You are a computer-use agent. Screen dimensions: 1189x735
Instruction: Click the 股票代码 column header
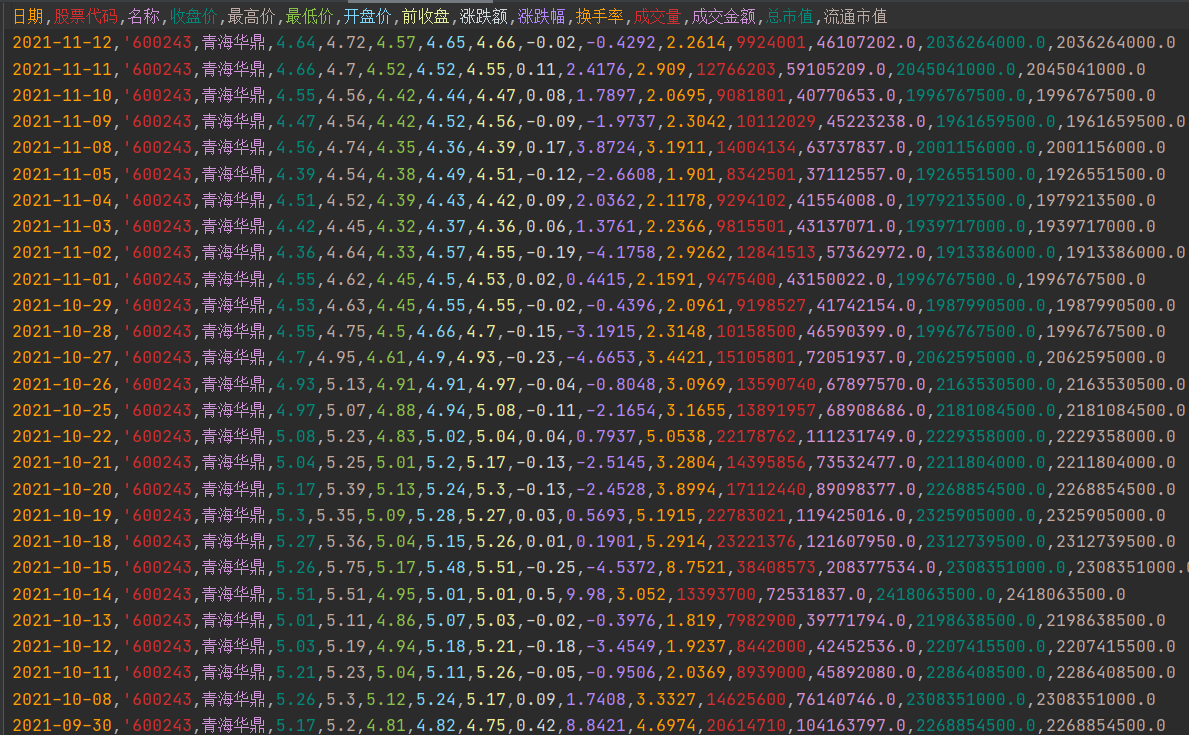pos(87,15)
